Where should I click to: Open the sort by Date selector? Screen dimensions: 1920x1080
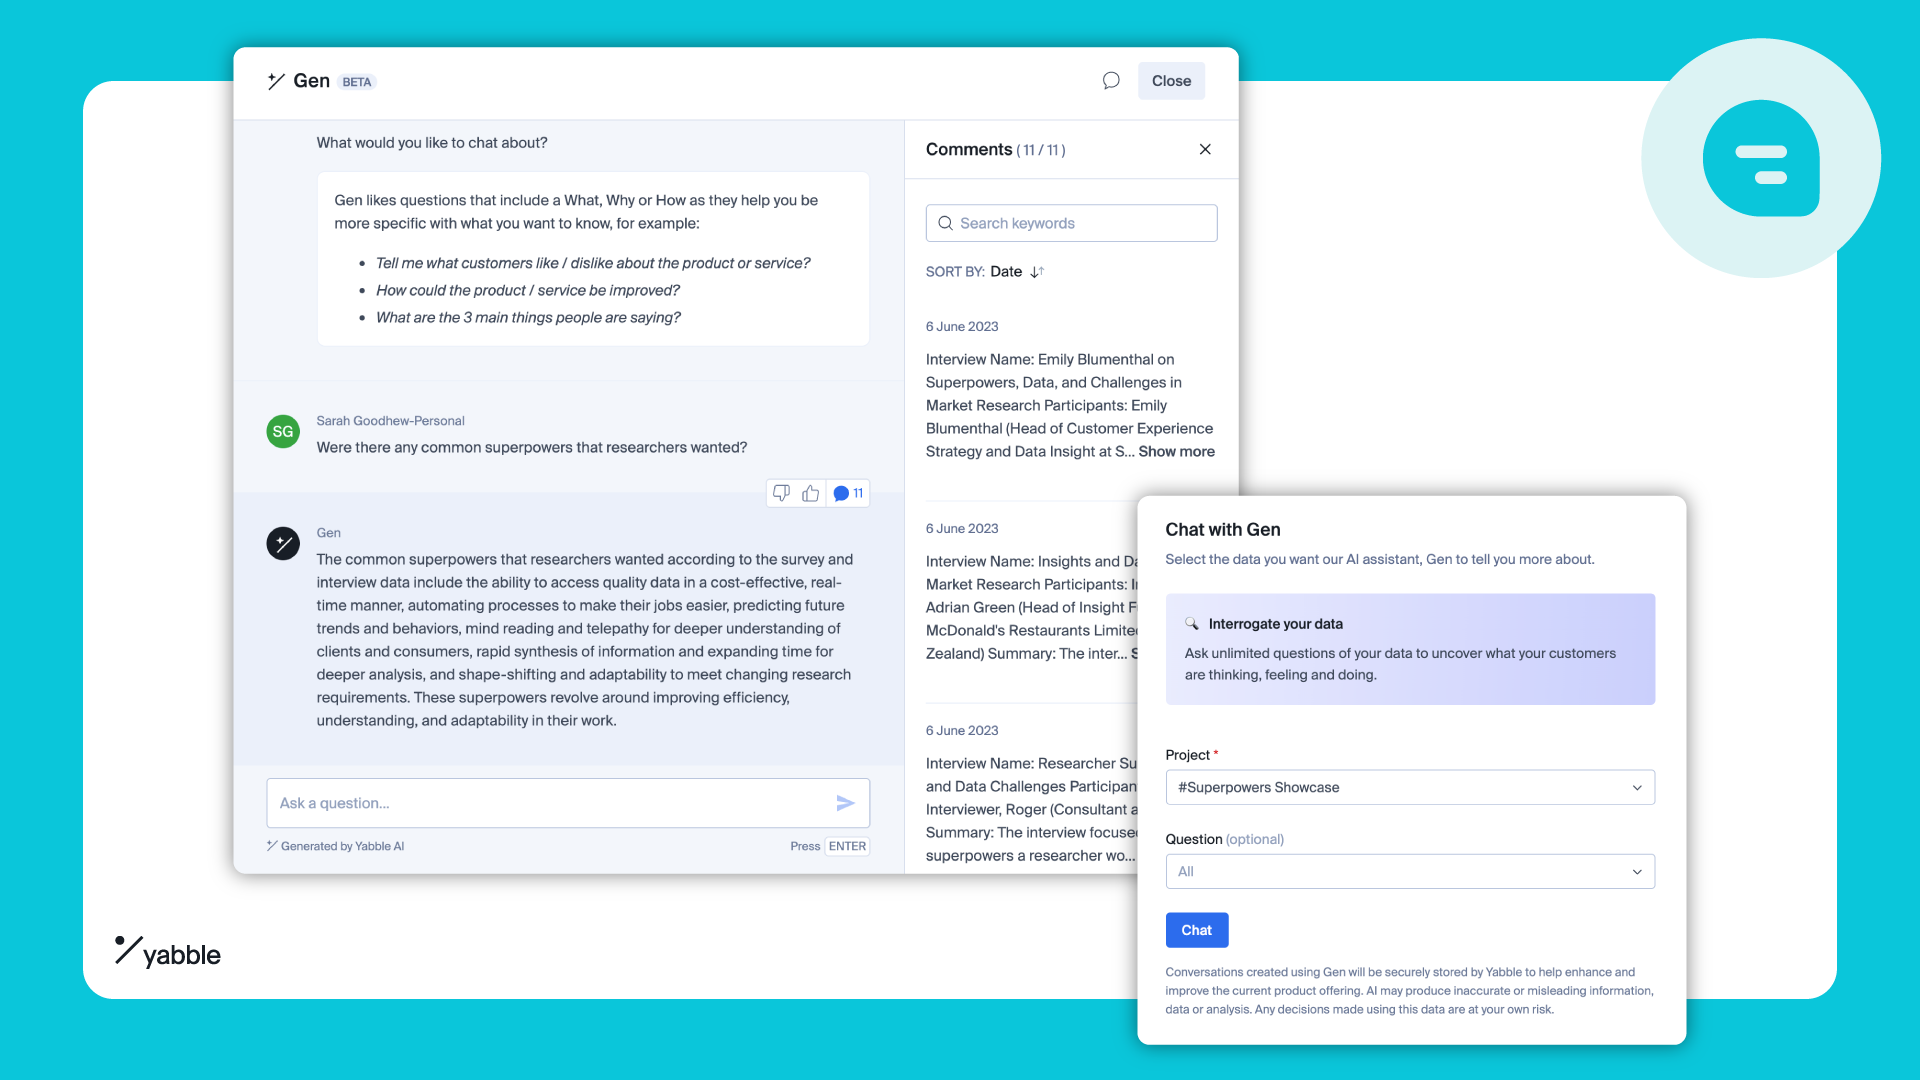point(1006,272)
